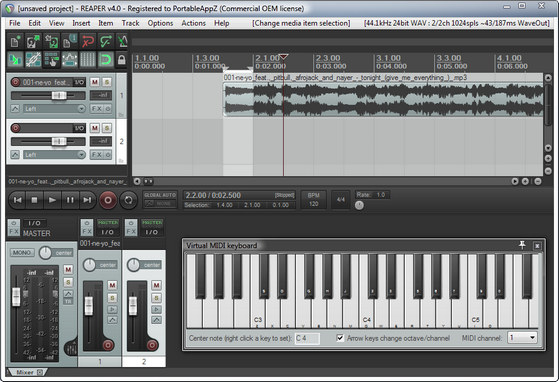The image size is (559, 382).
Task: Click the Redo toolbar icon
Action: (106, 42)
